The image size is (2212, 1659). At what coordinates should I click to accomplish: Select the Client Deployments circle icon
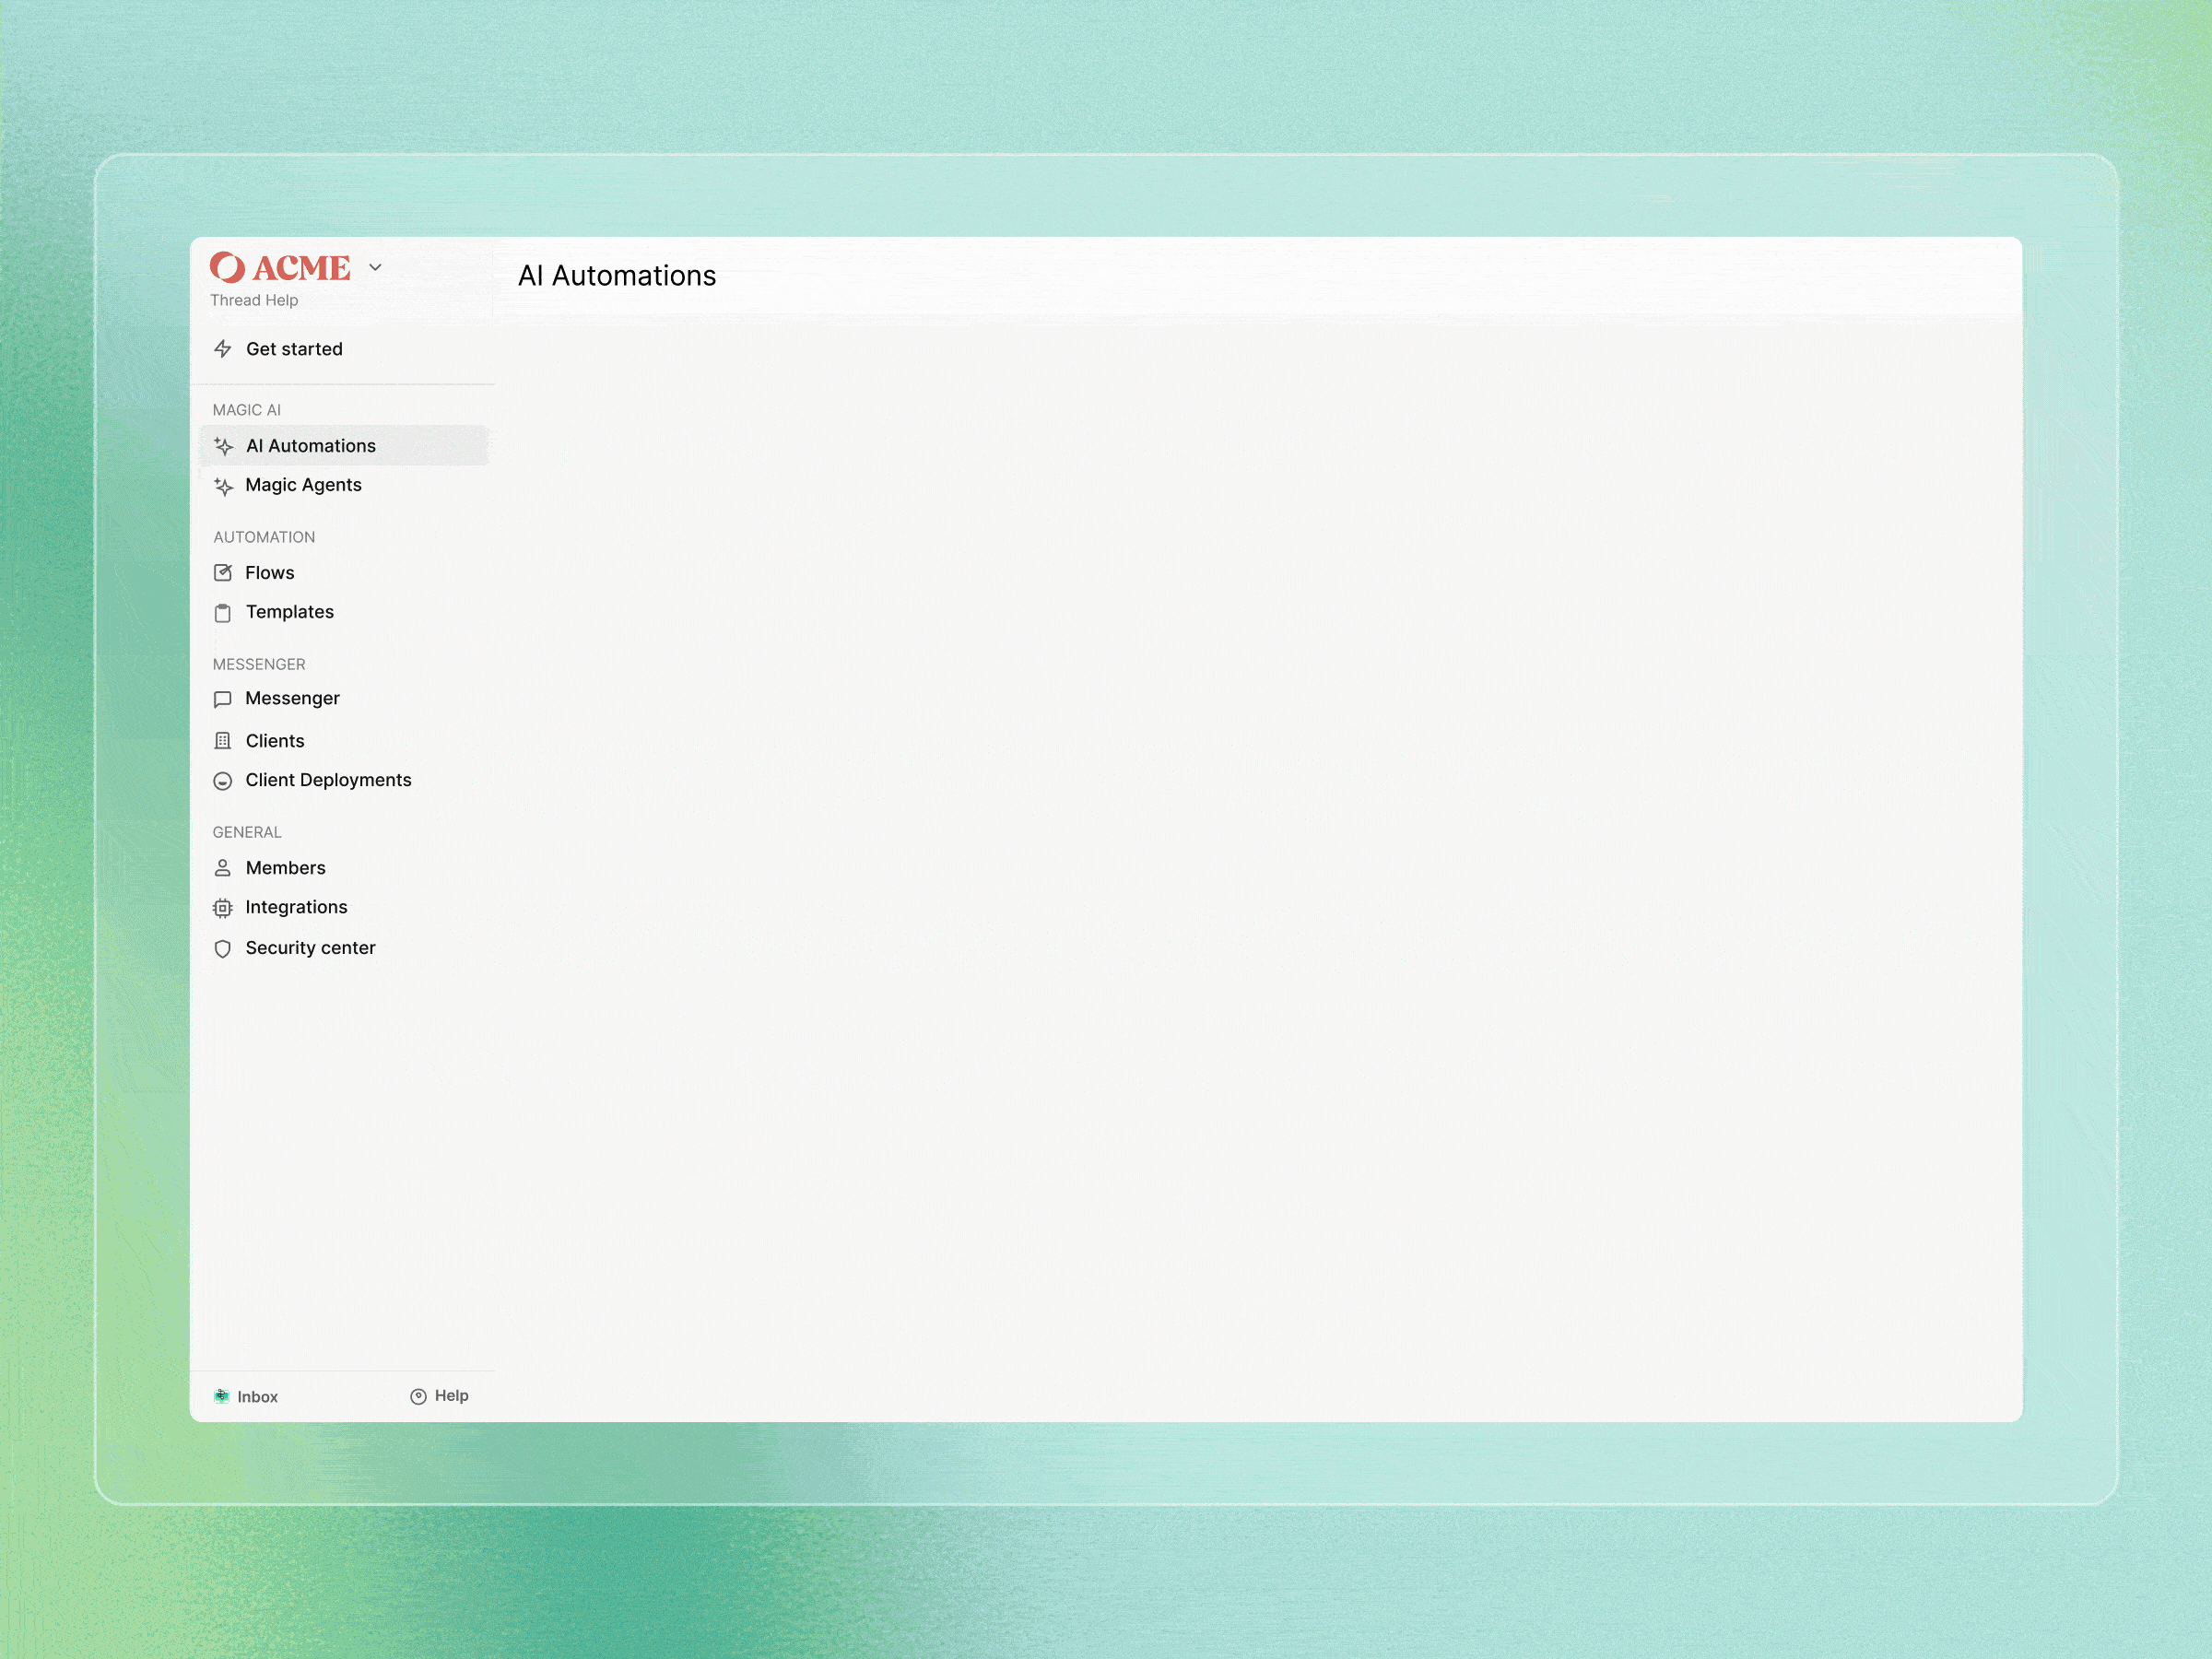tap(224, 780)
